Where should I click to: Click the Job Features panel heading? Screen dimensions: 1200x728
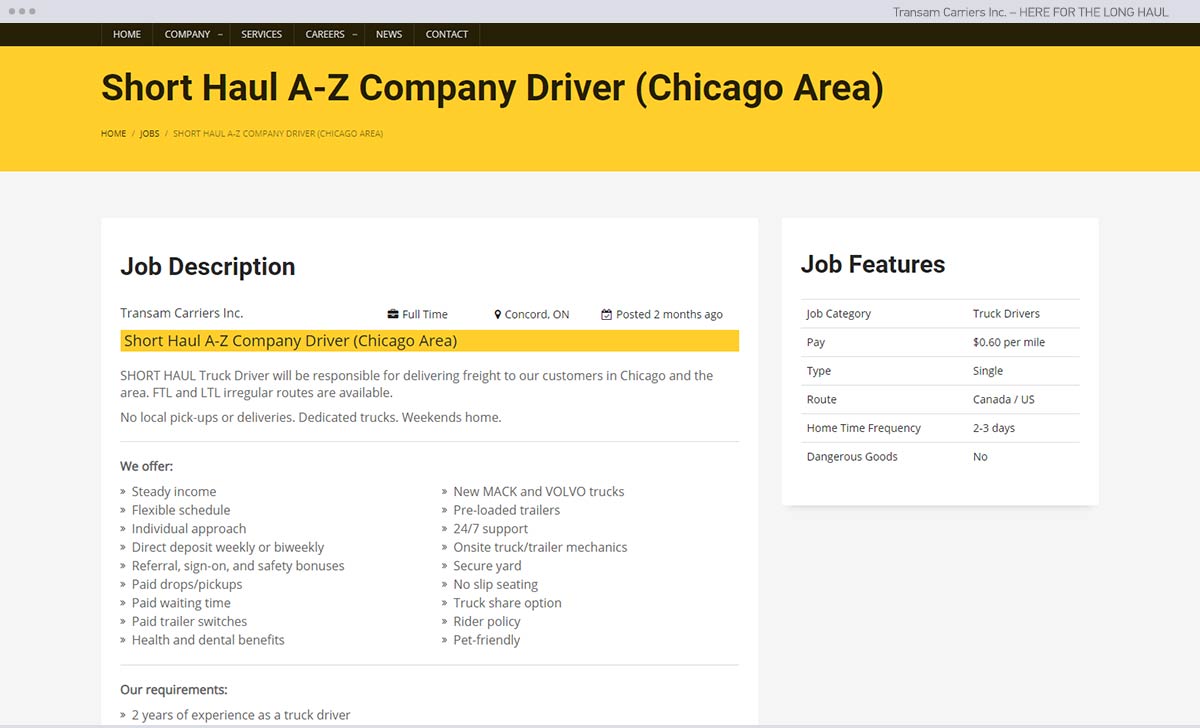tap(872, 264)
